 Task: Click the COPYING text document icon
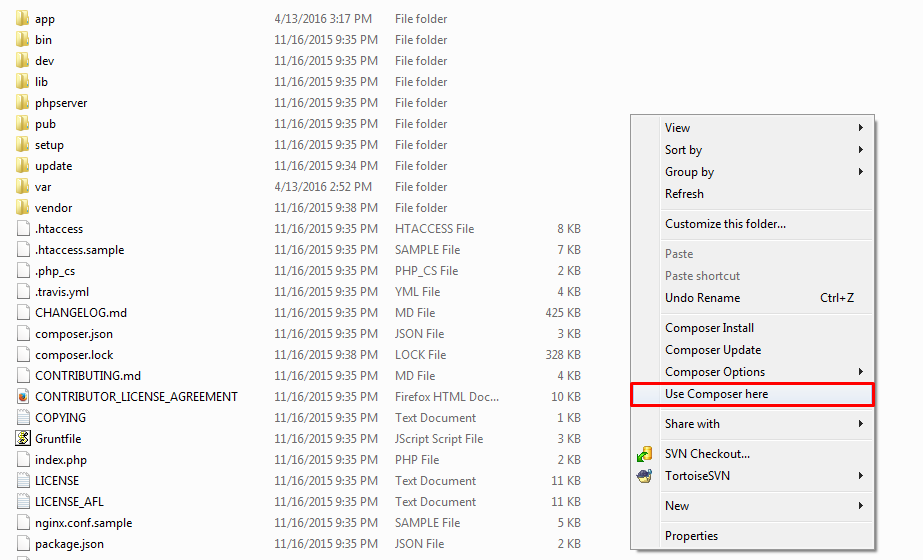[23, 418]
